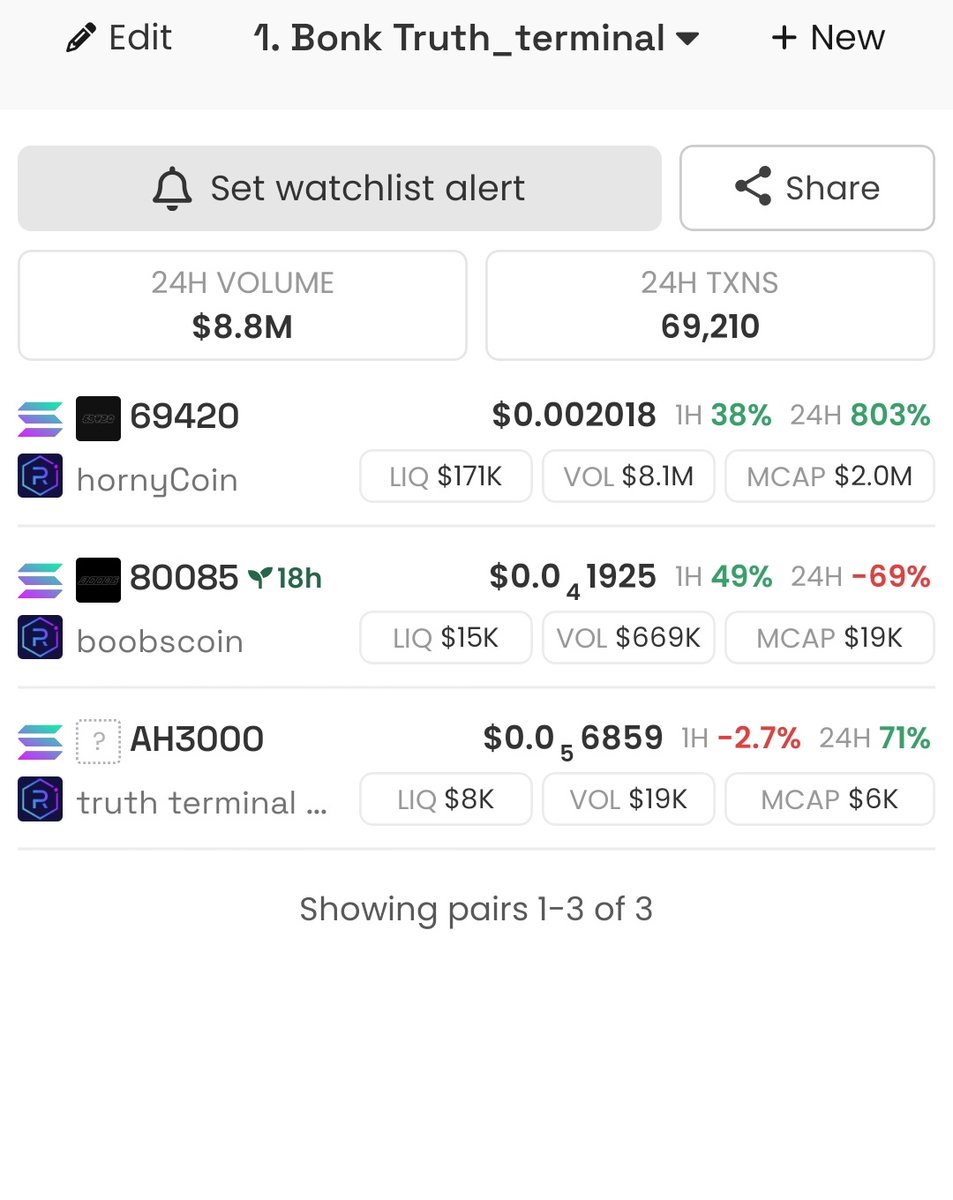Viewport: 953px width, 1200px height.
Task: Click the green sprout 18h age icon
Action: [x=261, y=578]
